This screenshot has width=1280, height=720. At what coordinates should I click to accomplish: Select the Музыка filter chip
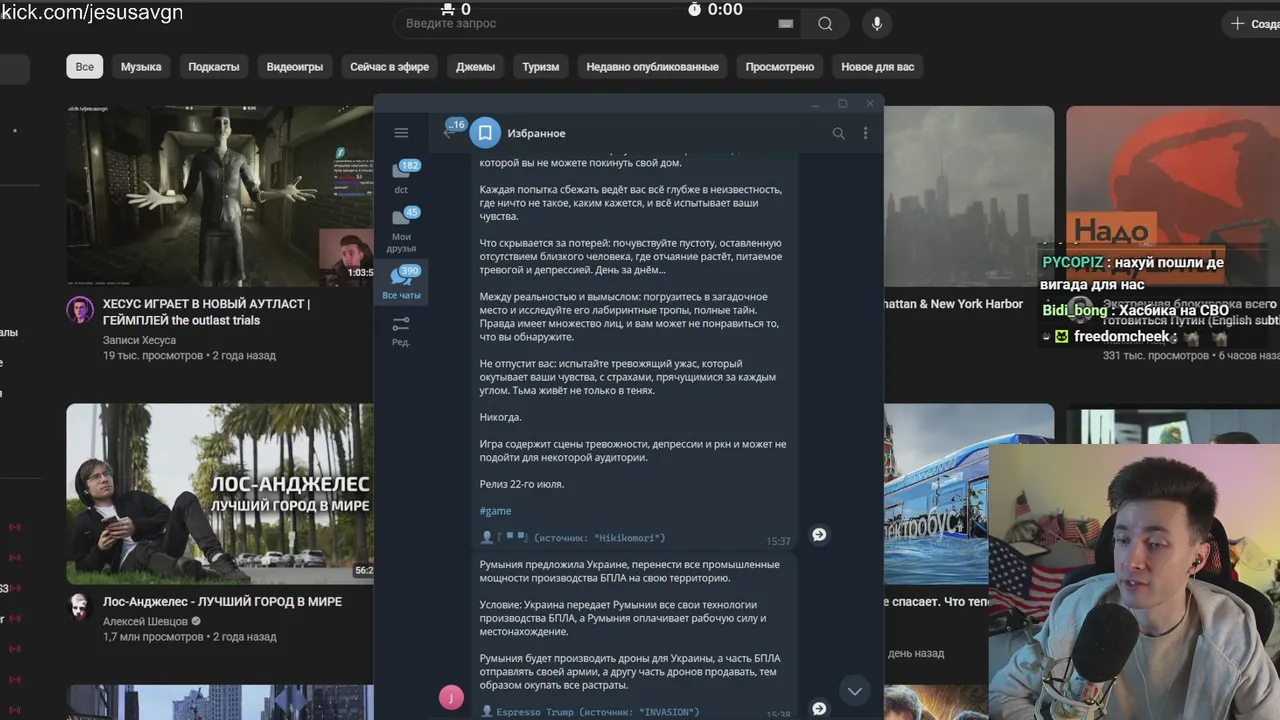(x=141, y=67)
